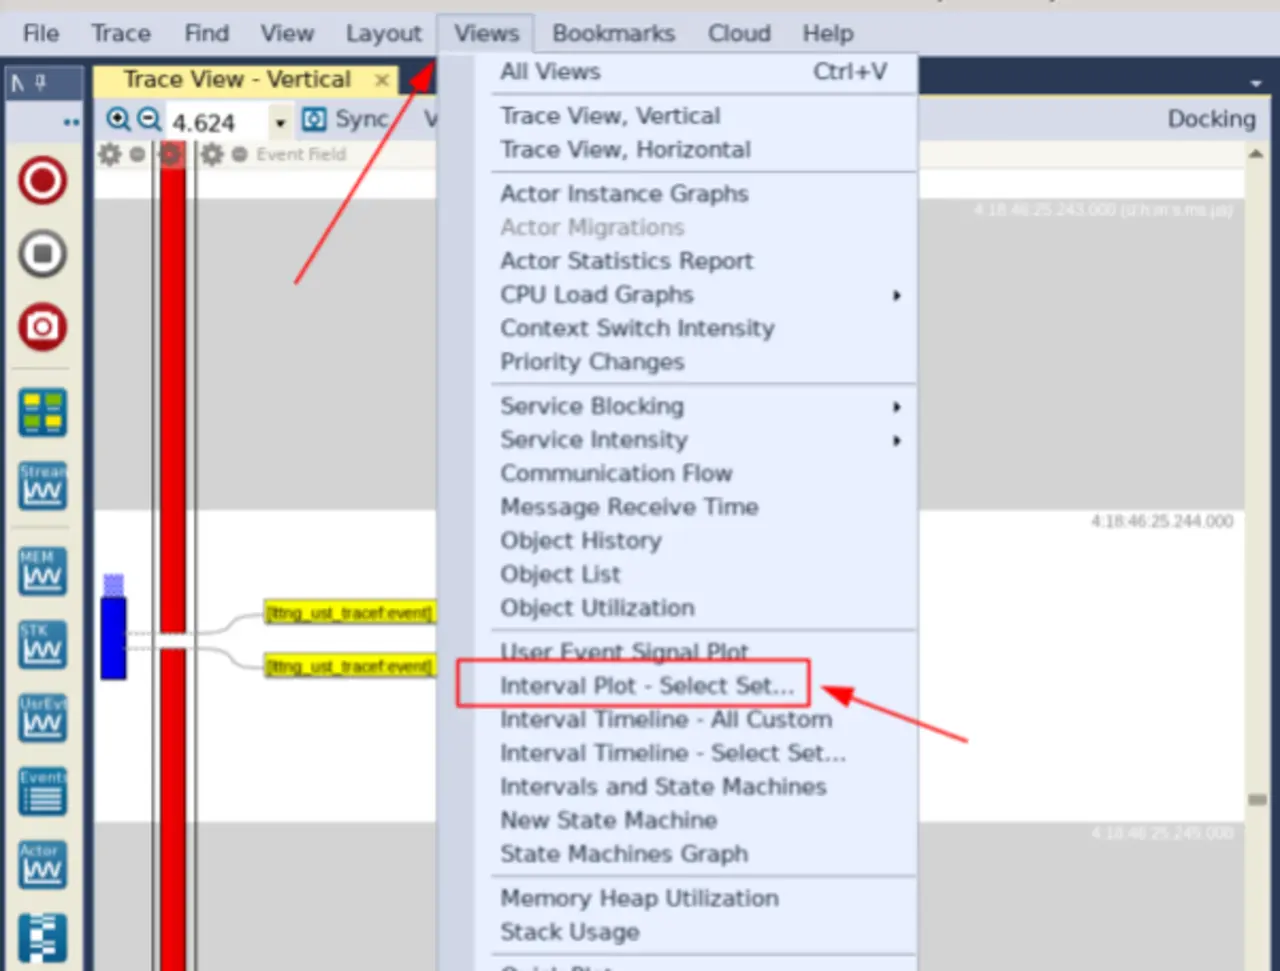
Task: Start recording with the red record icon
Action: (x=42, y=181)
